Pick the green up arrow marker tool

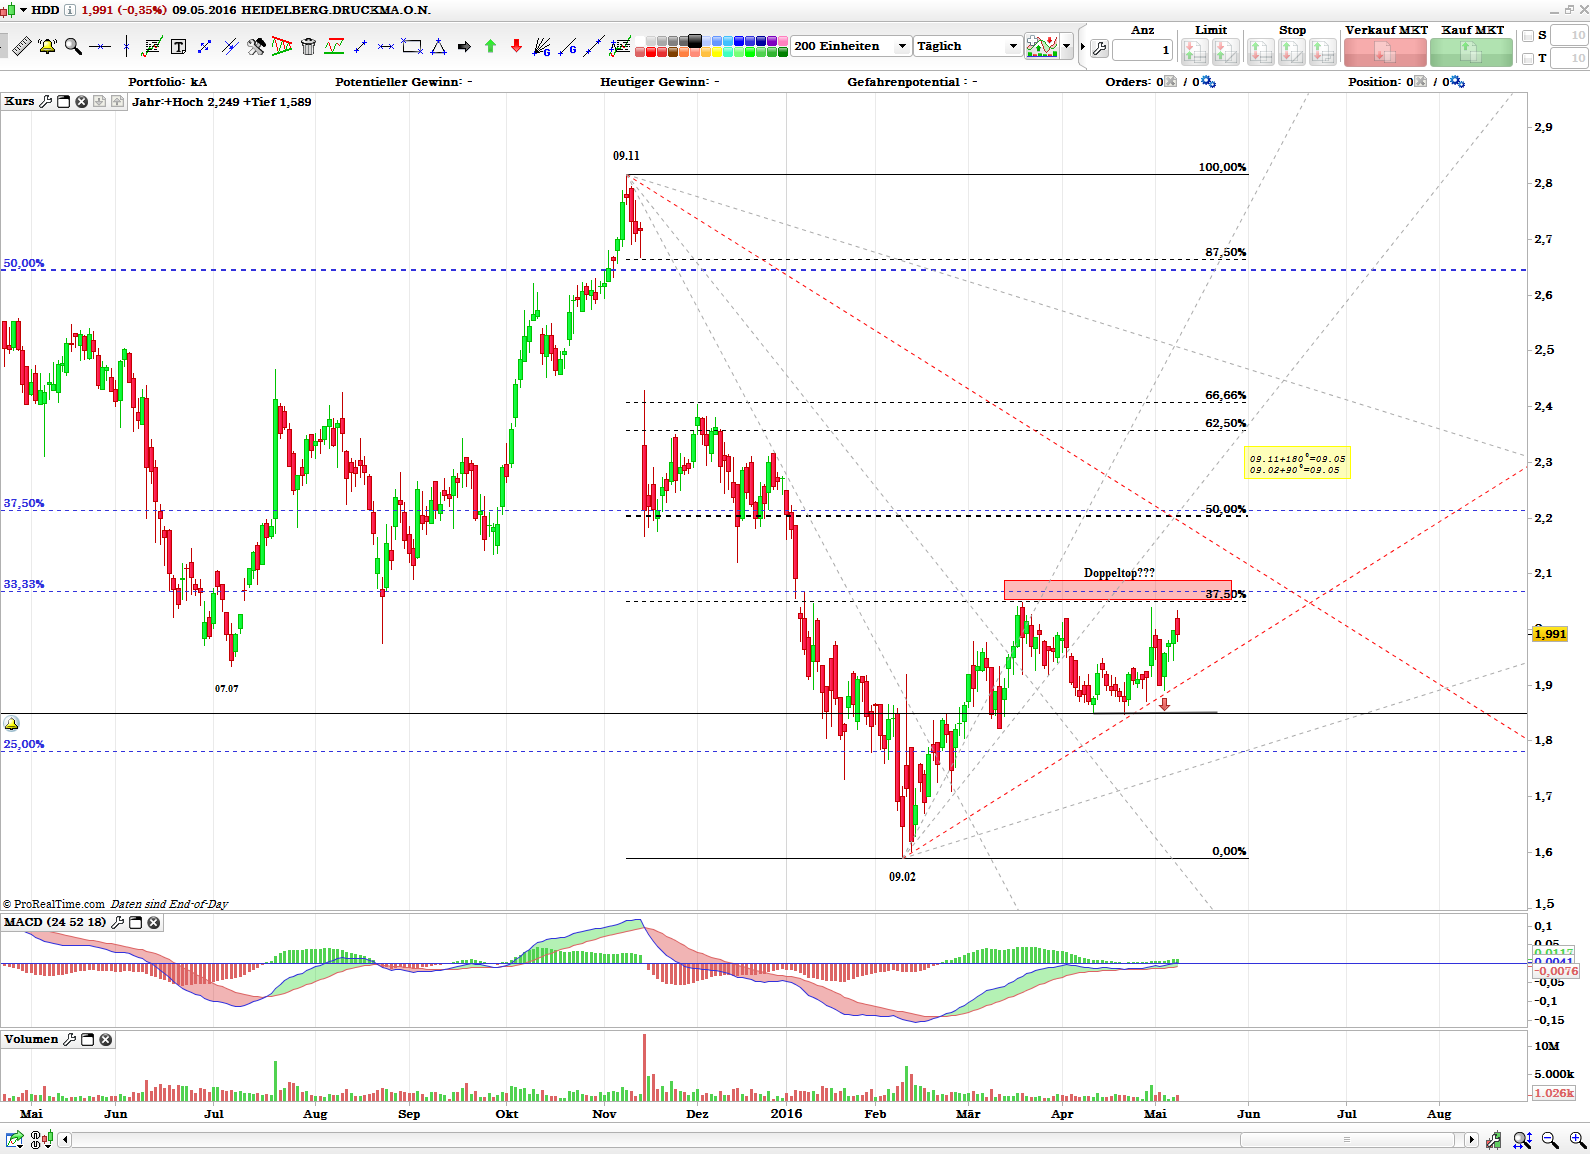click(490, 46)
